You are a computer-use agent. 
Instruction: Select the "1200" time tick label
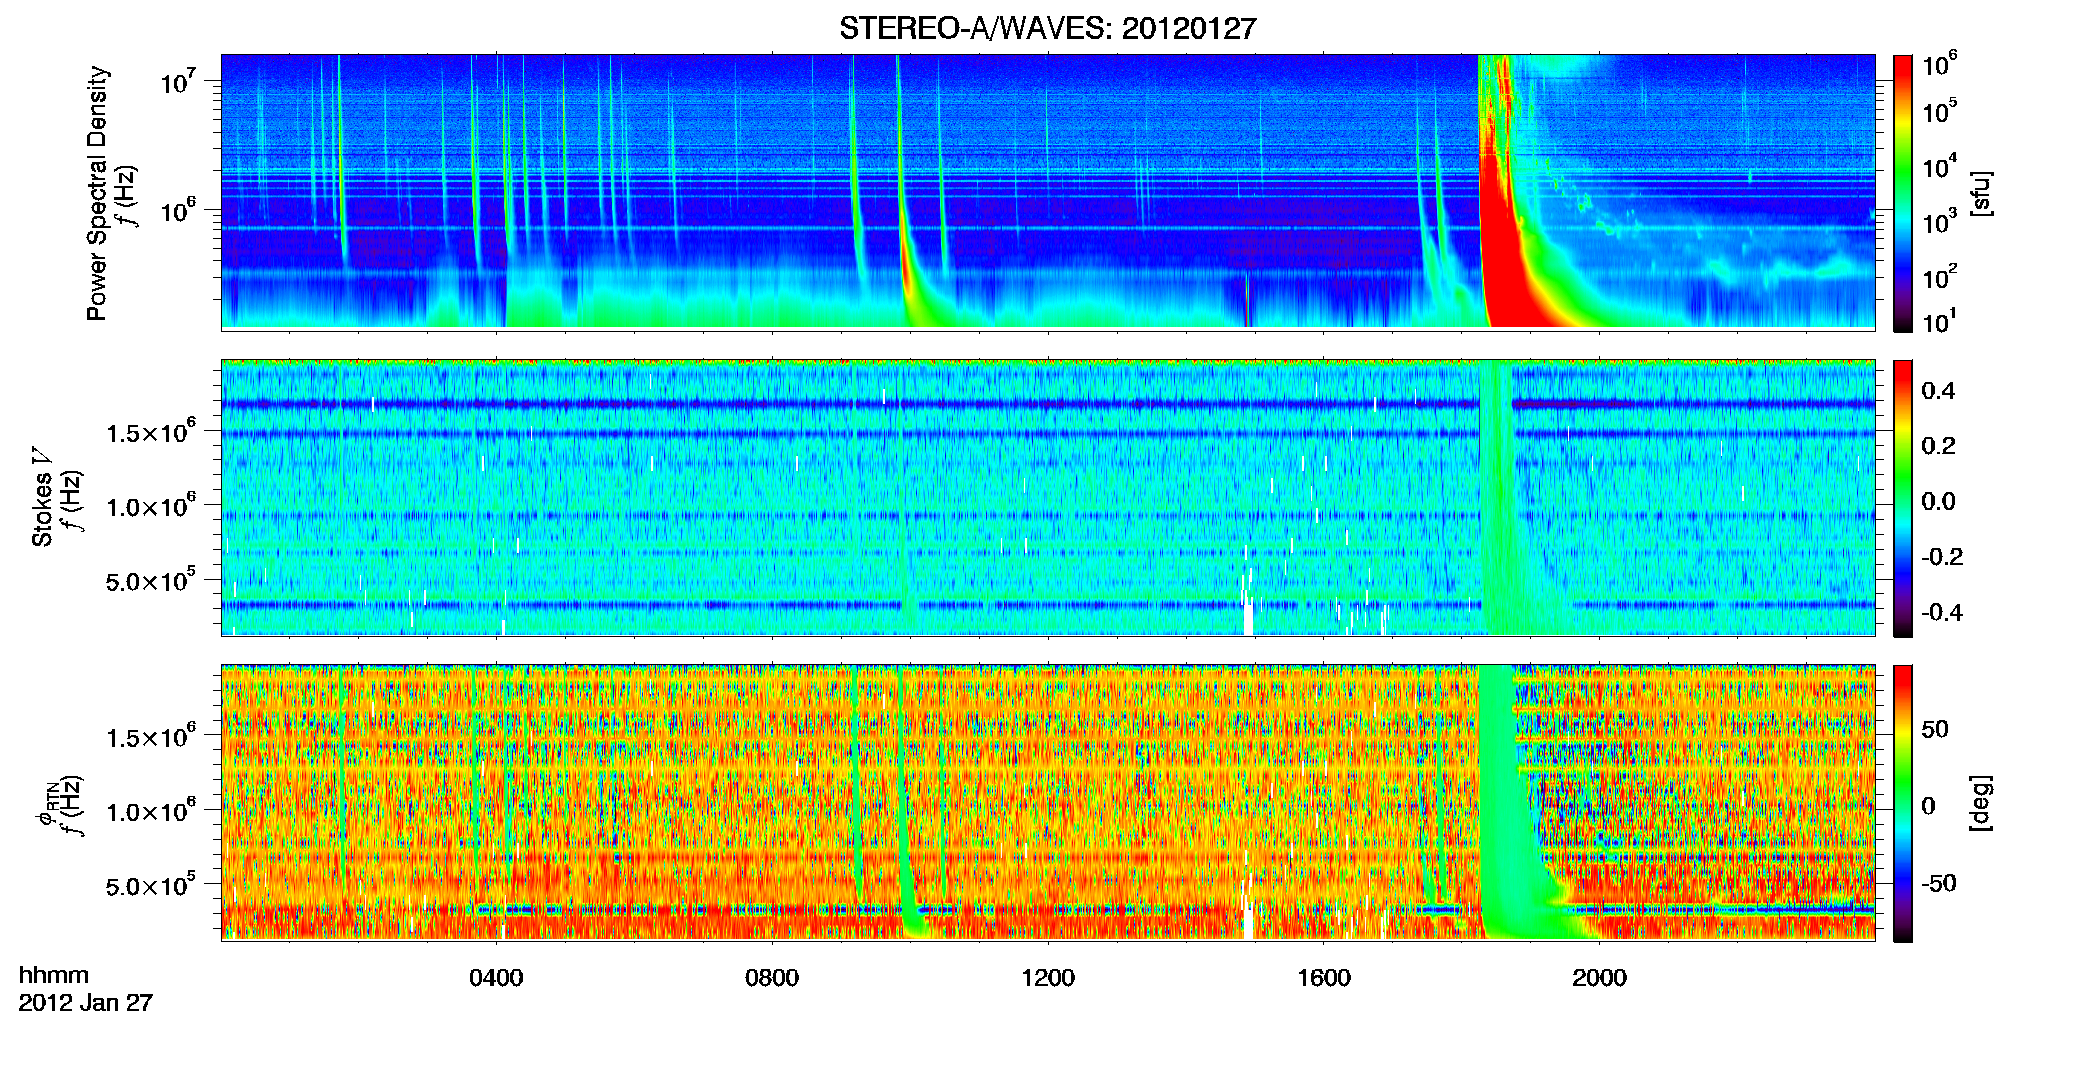pyautogui.click(x=1048, y=977)
